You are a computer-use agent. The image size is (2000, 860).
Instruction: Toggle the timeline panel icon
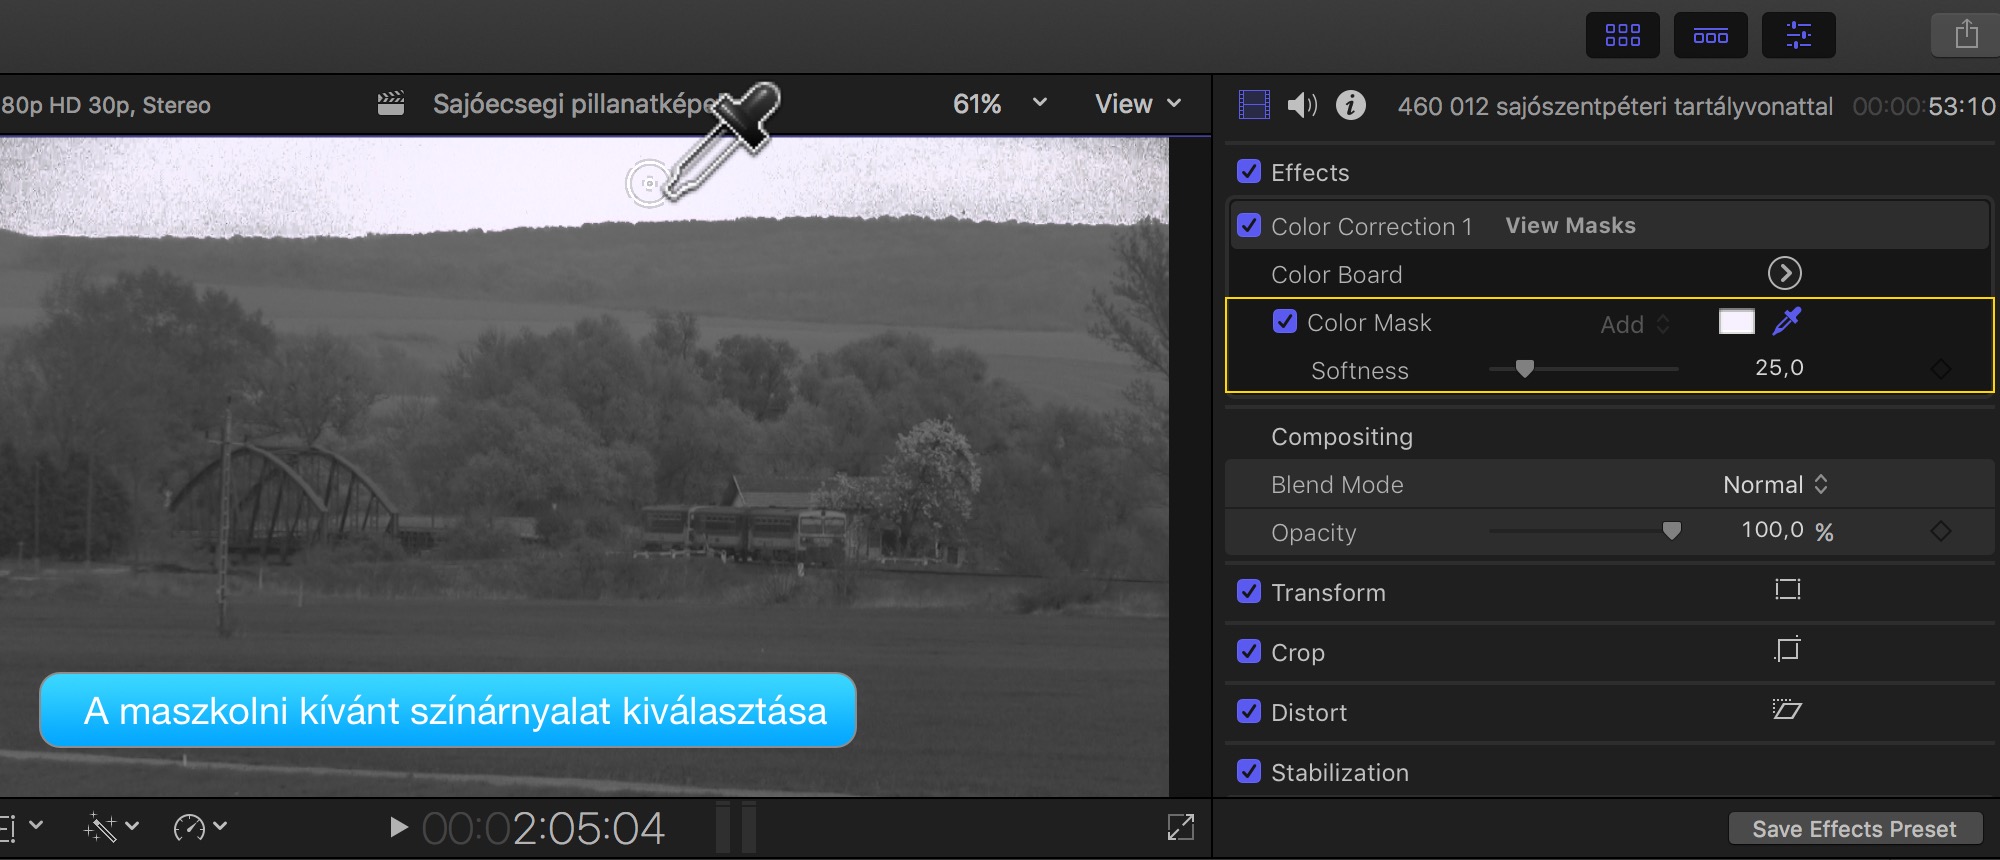click(x=1710, y=35)
